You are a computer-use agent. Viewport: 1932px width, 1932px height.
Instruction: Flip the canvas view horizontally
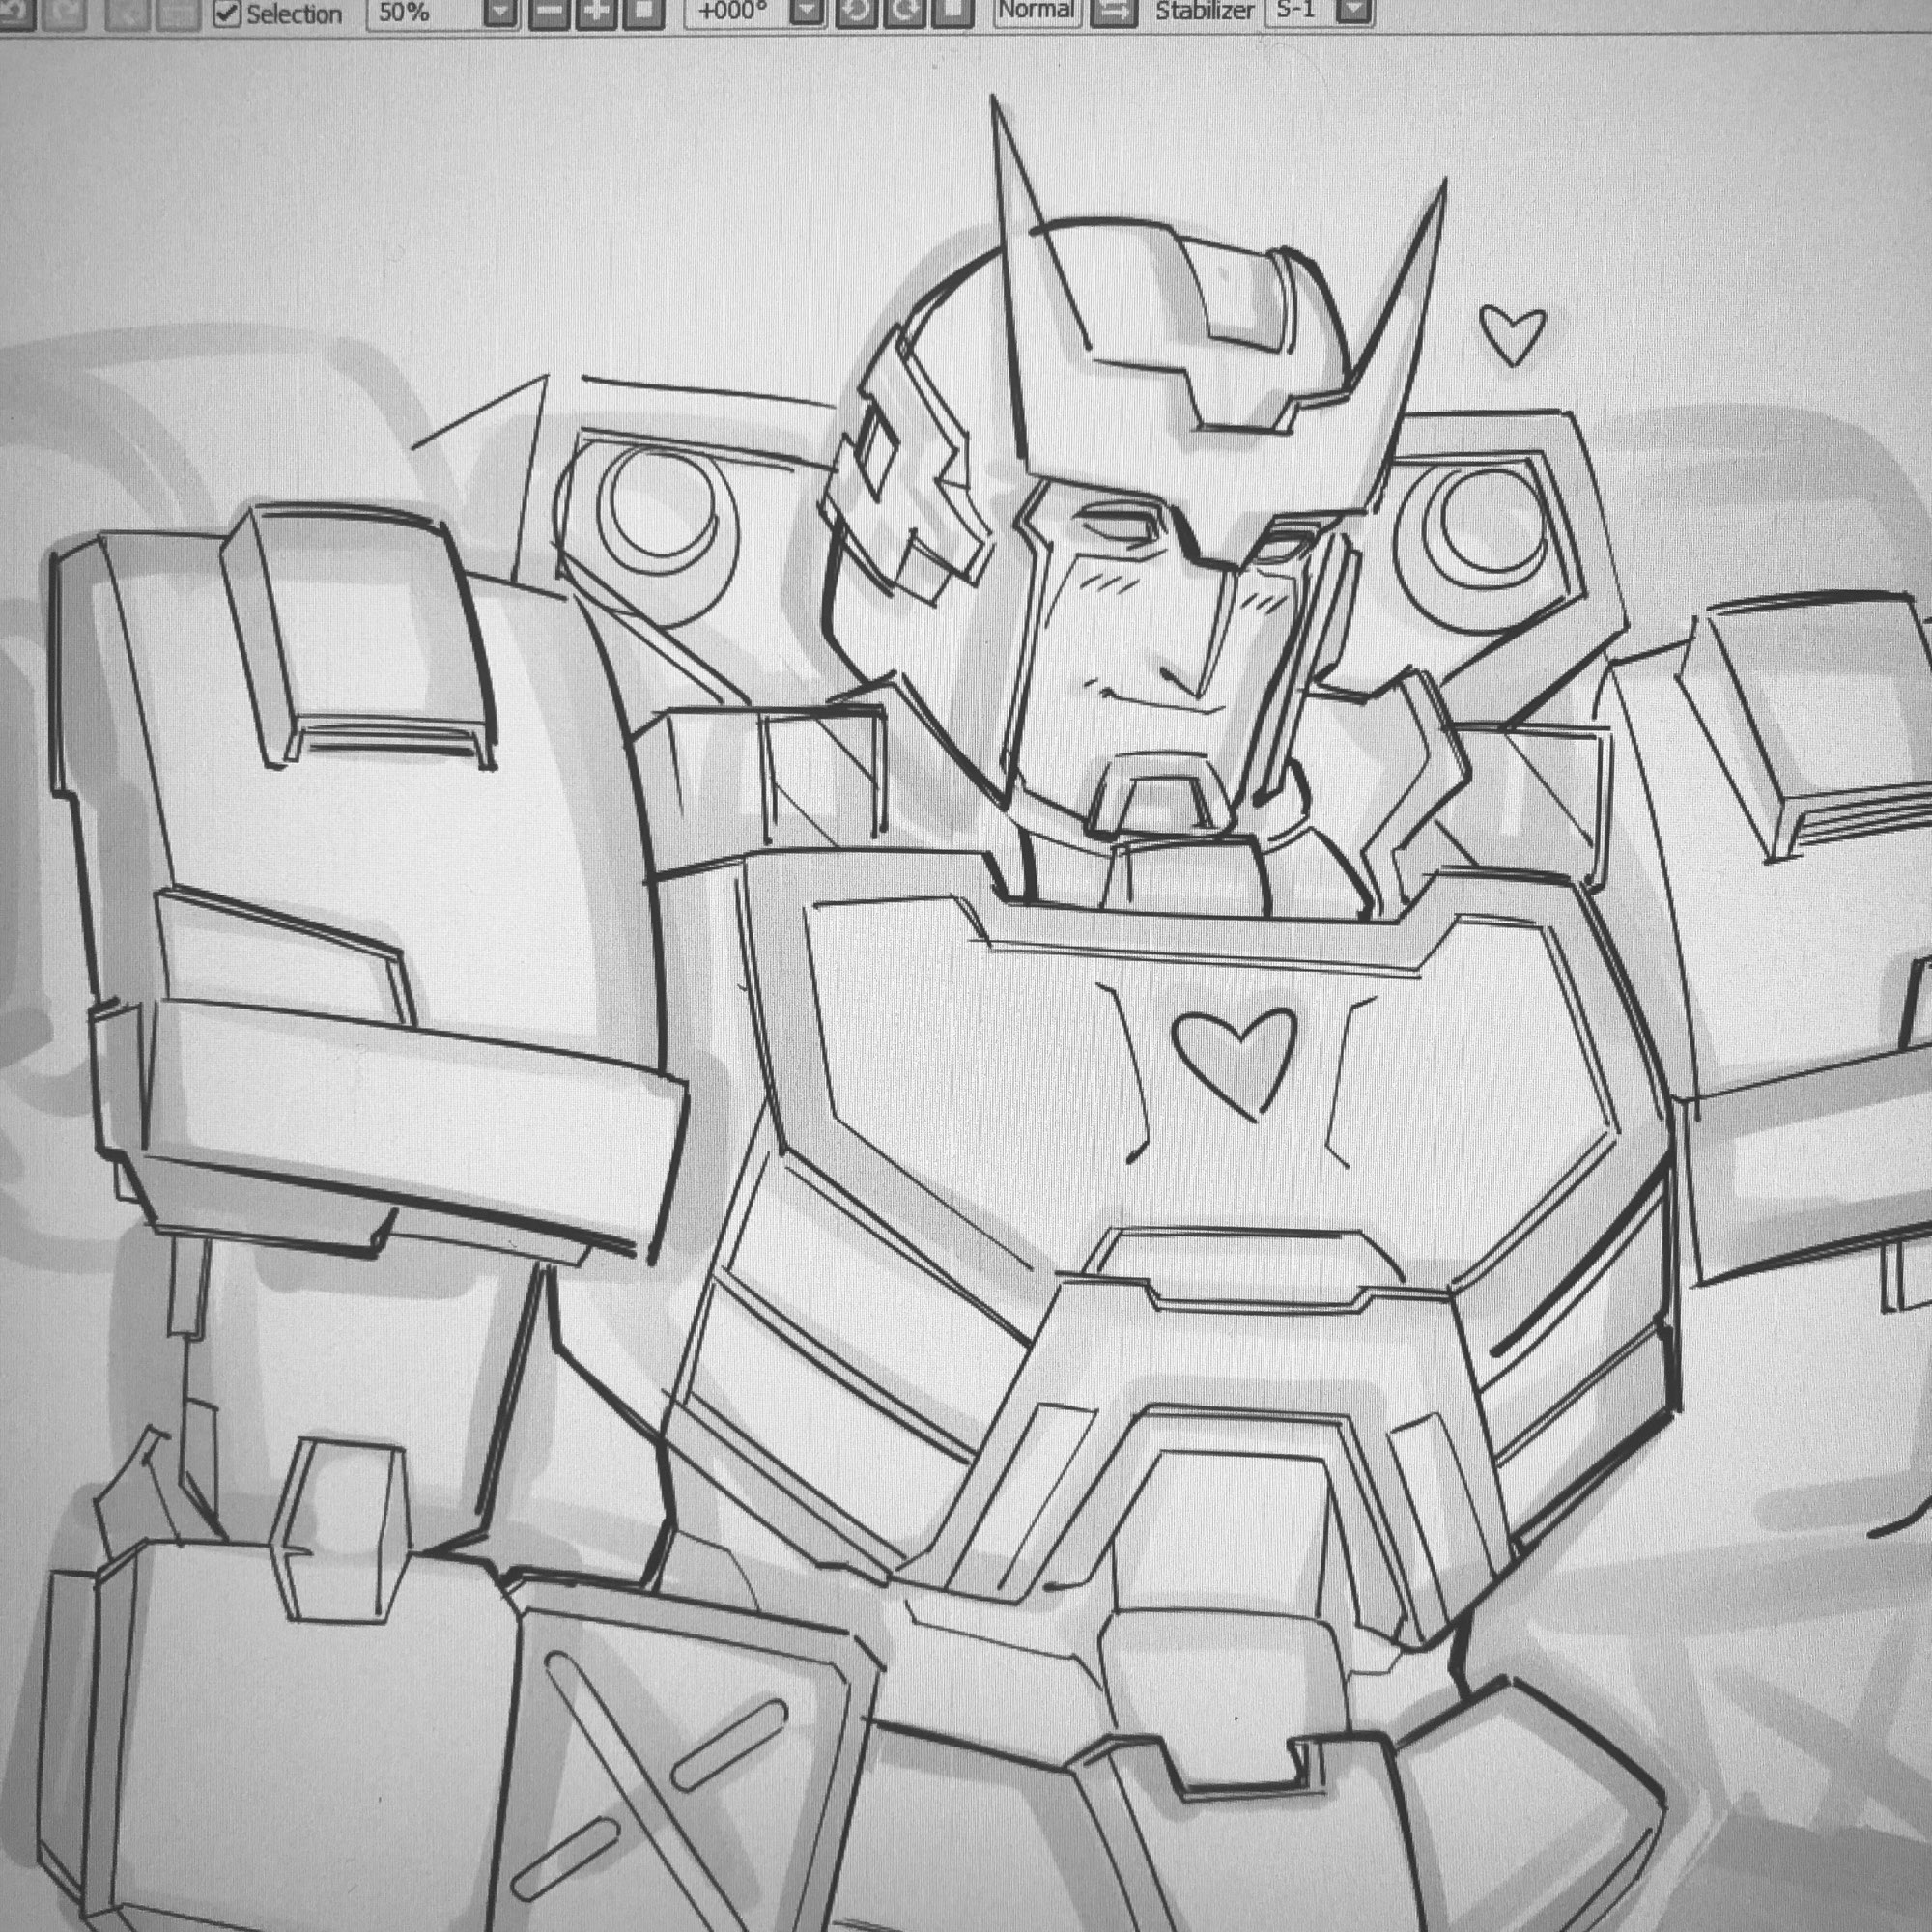click(1113, 12)
